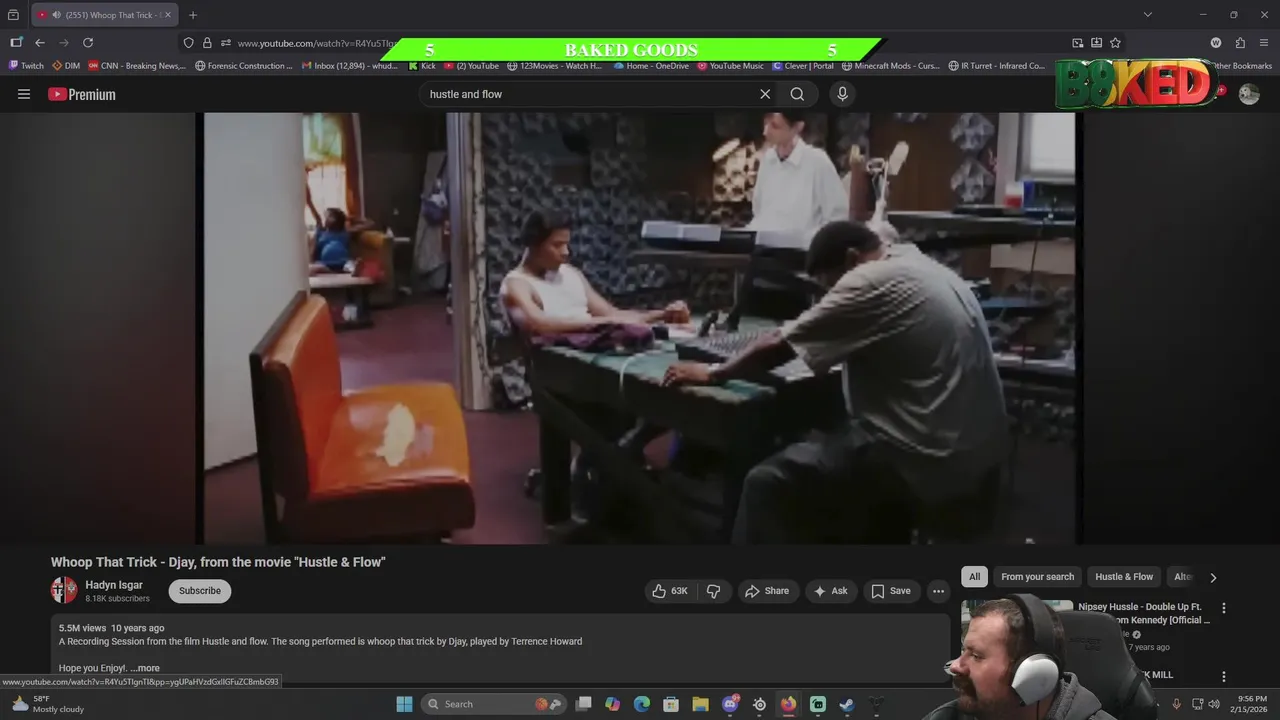The width and height of the screenshot is (1280, 720).
Task: Open Home - OneDrive bookmark
Action: click(x=651, y=66)
